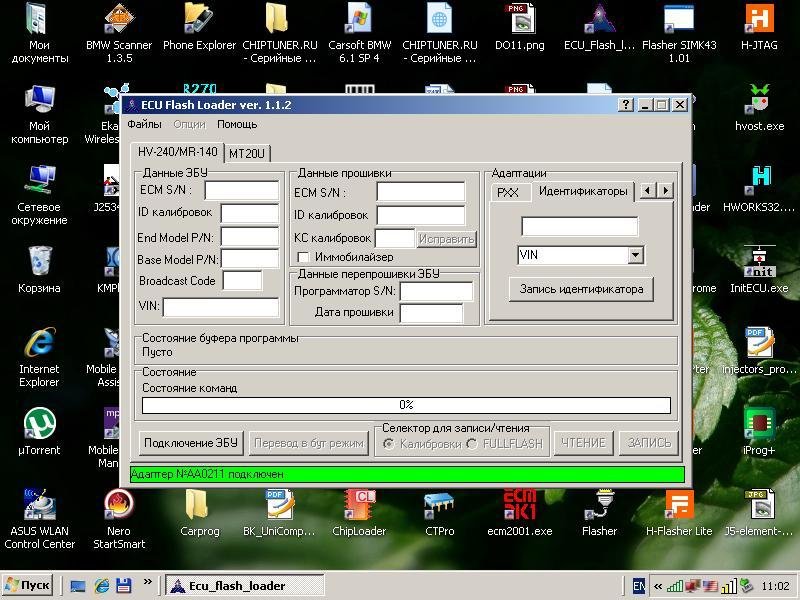
Task: Launch ChipLoader desktop icon
Action: [x=359, y=503]
